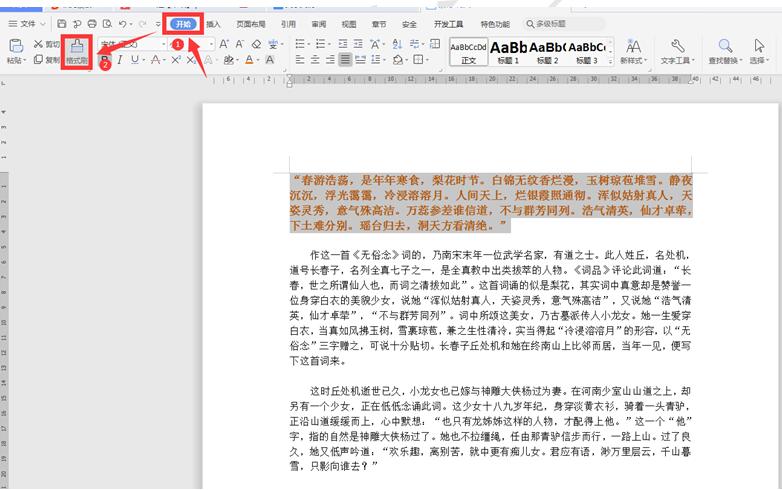Expand the borders dropdown arrow
The image size is (782, 490).
[427, 60]
